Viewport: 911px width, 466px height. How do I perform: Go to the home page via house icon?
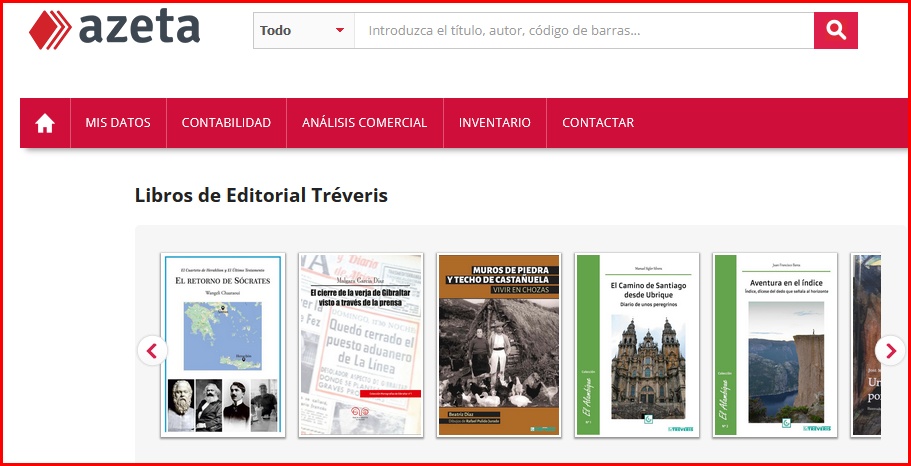[x=45, y=123]
